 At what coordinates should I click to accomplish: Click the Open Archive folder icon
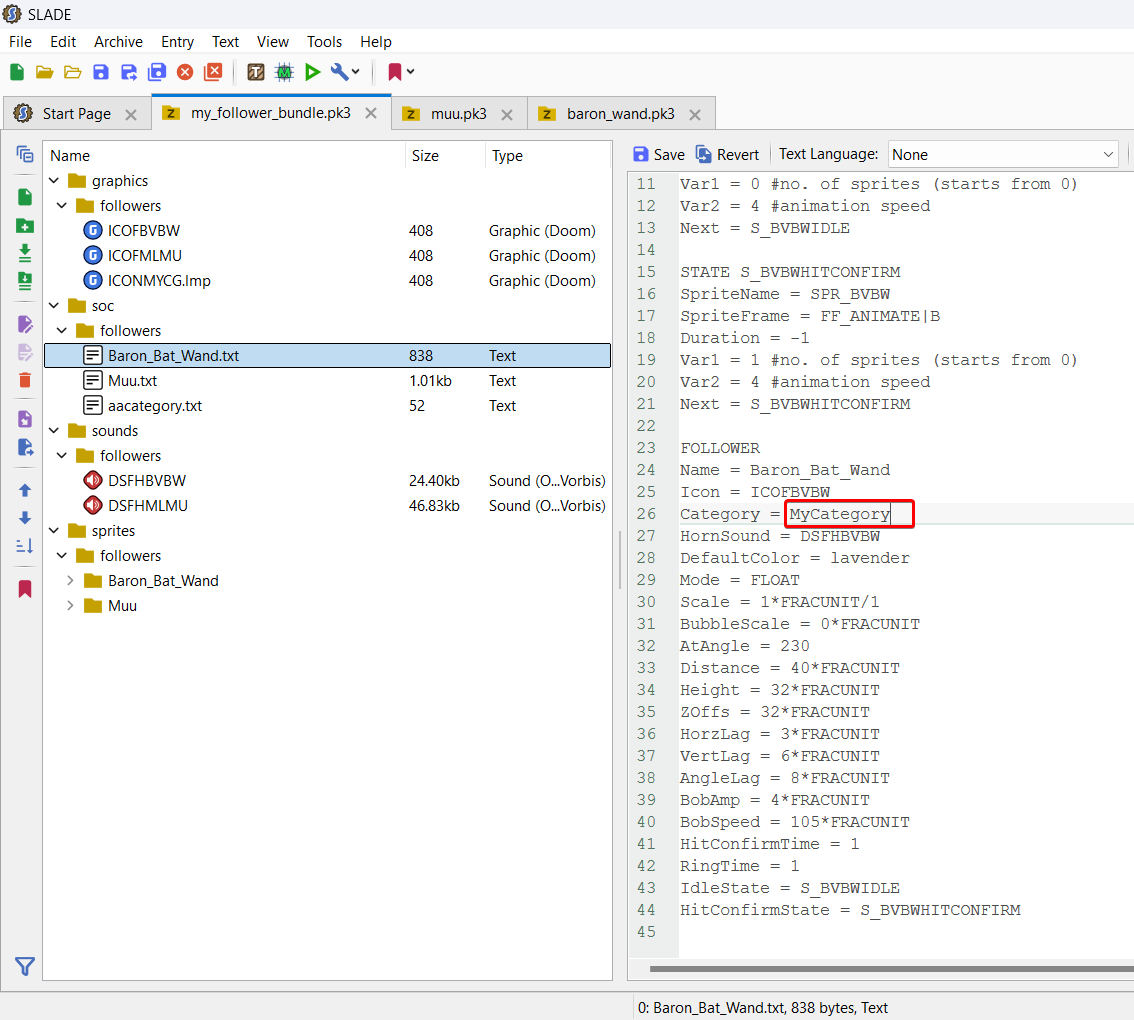45,72
